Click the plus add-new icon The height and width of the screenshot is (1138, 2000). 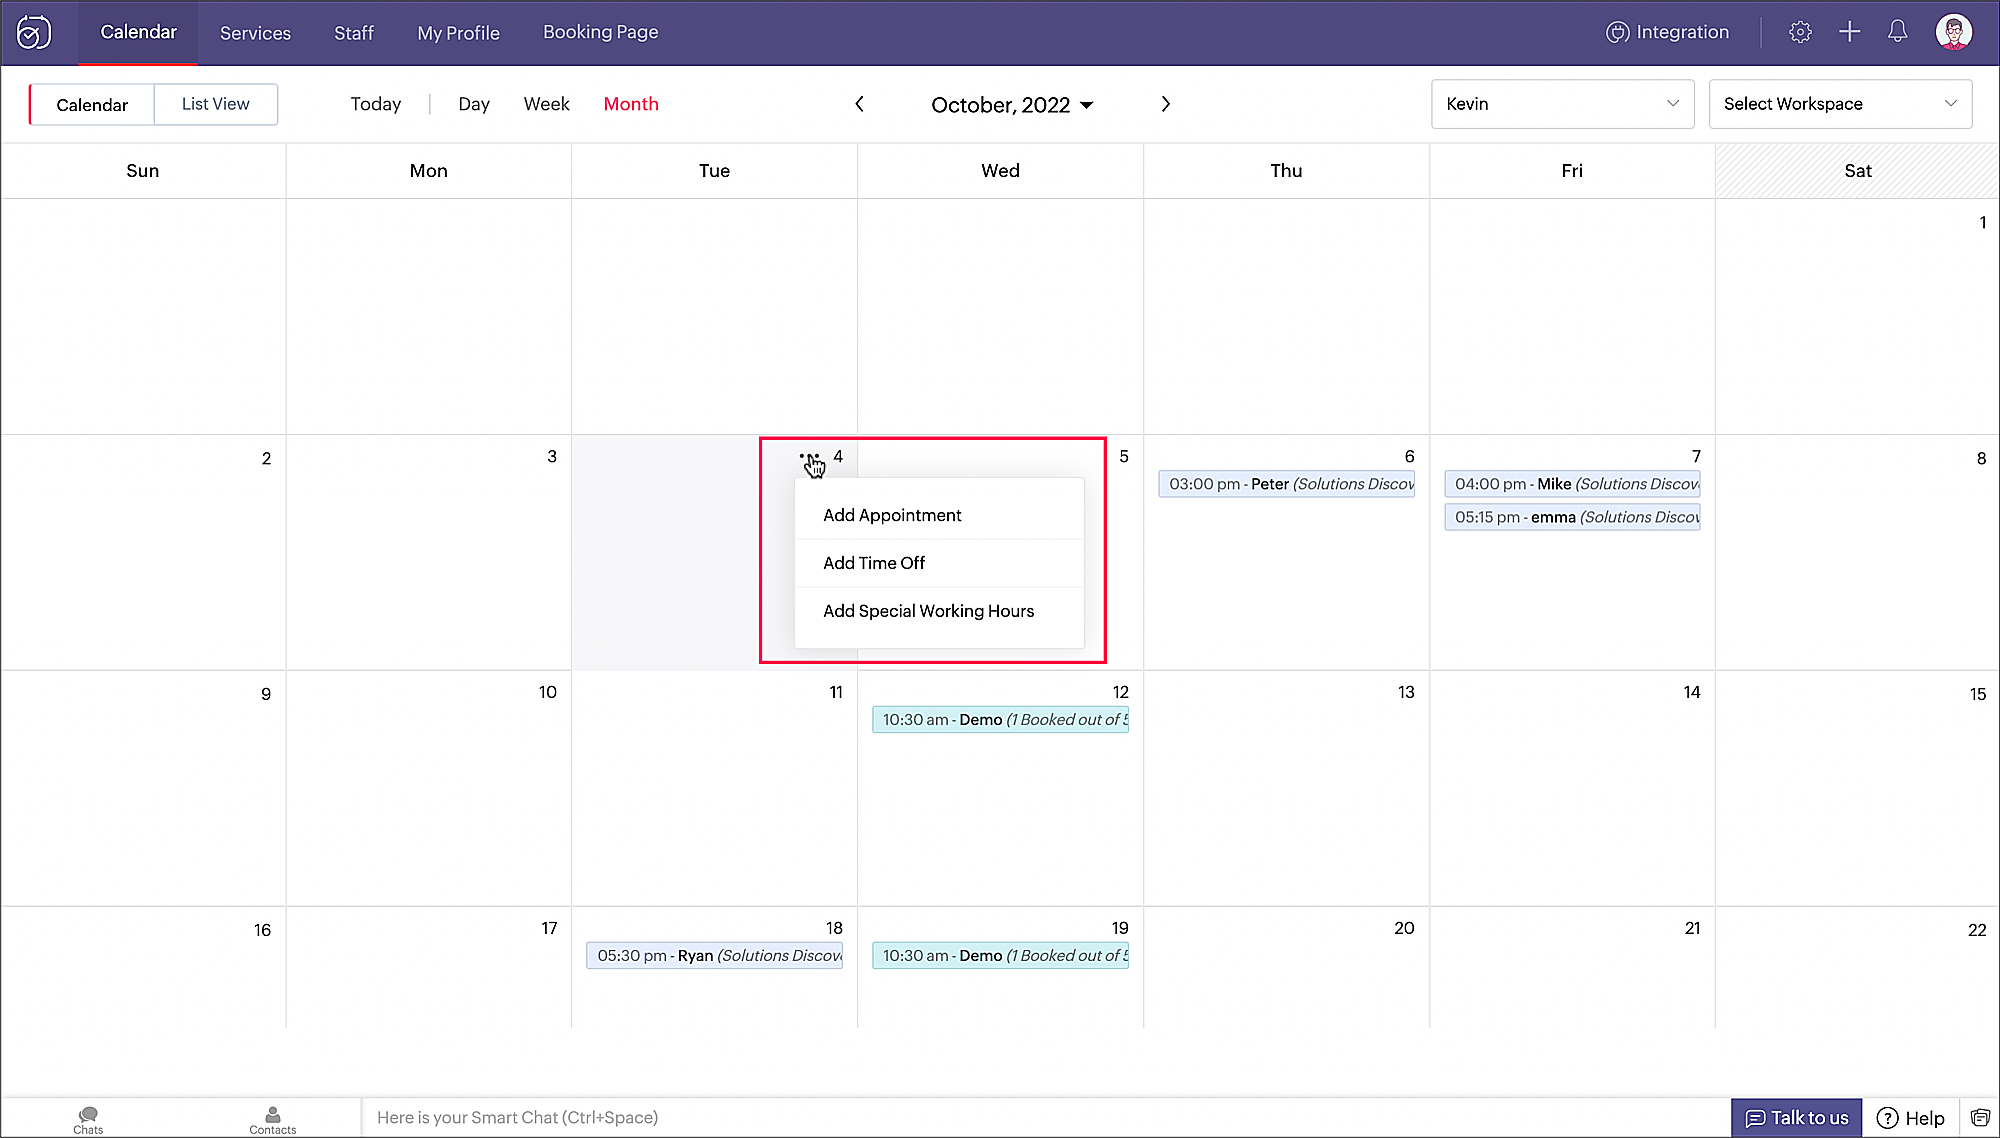pos(1849,32)
